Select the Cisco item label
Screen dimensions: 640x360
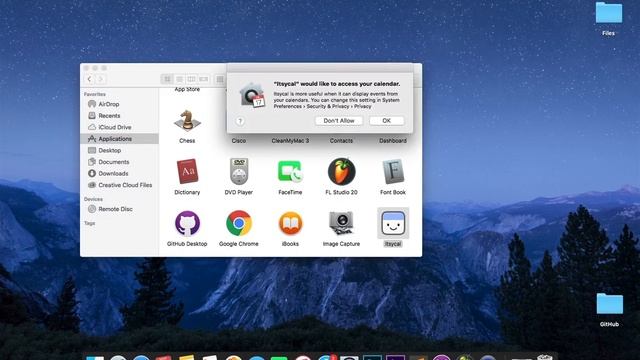(239, 141)
